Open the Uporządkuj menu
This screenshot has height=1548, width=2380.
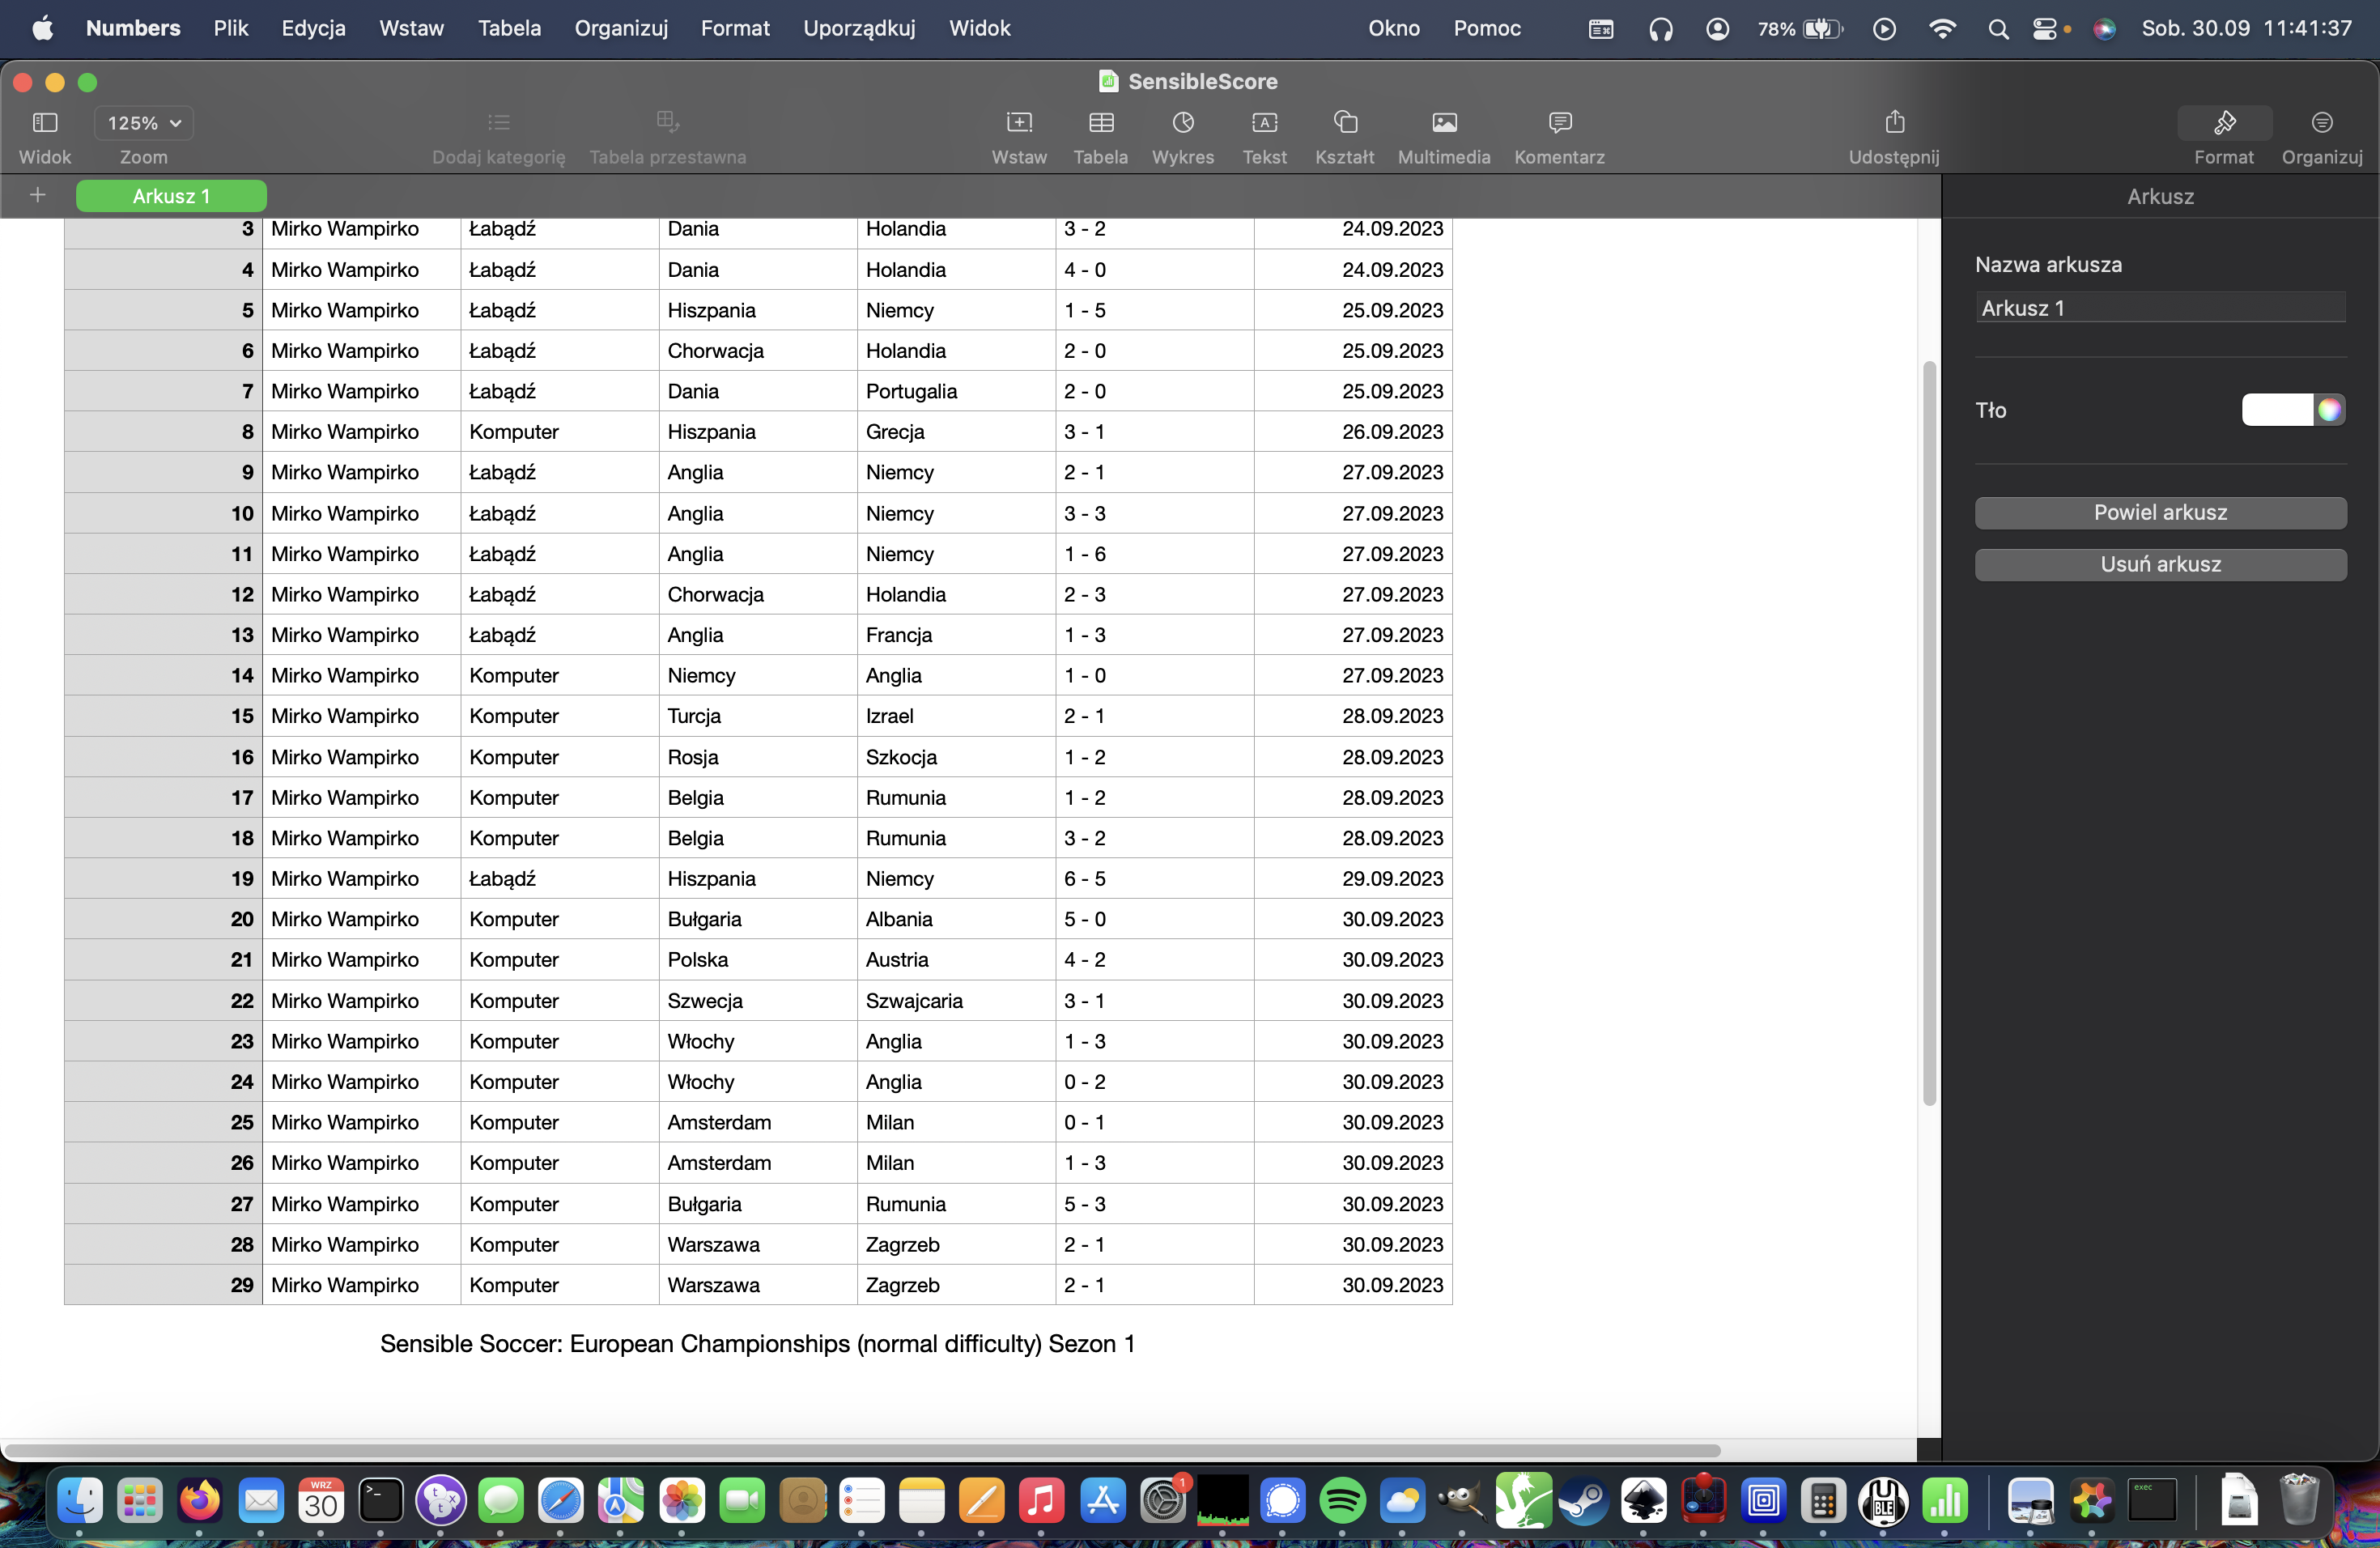point(858,28)
